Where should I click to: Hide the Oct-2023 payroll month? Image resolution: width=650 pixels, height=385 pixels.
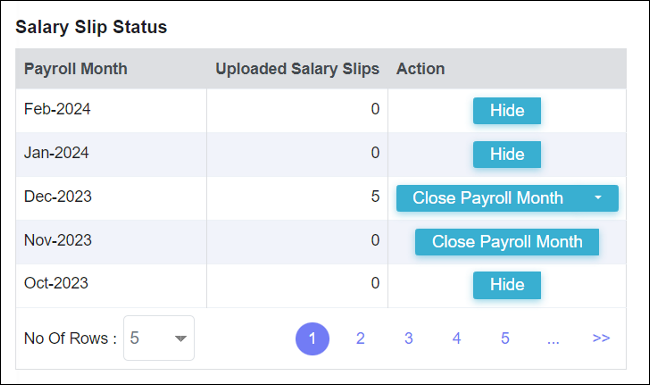[507, 285]
